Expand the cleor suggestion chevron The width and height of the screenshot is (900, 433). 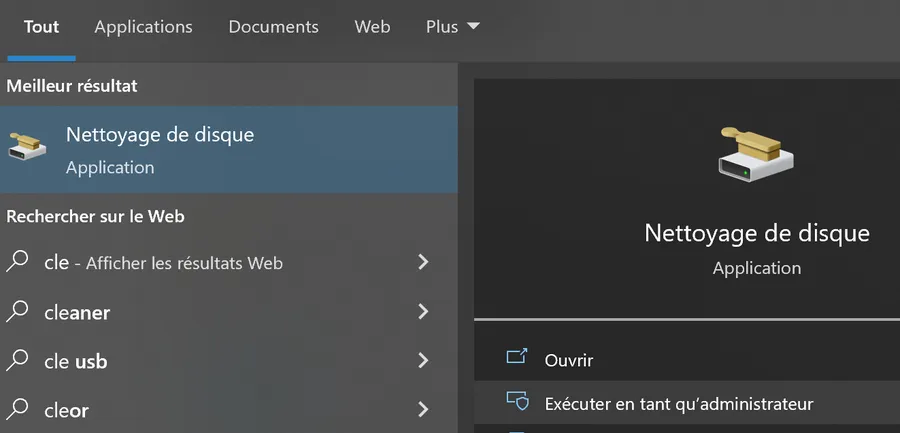pyautogui.click(x=423, y=409)
